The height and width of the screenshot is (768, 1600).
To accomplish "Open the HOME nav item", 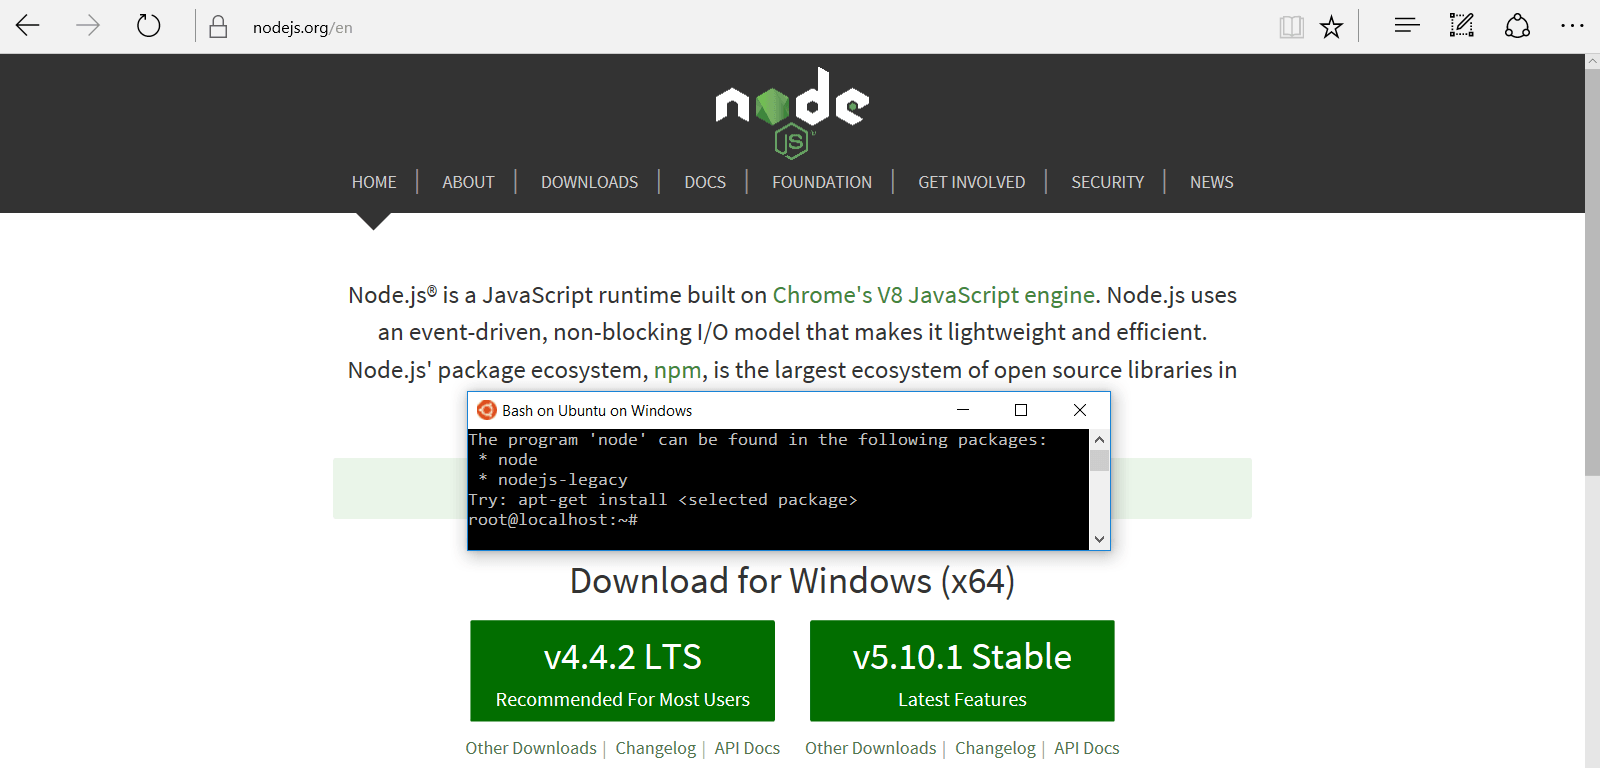I will [x=374, y=182].
